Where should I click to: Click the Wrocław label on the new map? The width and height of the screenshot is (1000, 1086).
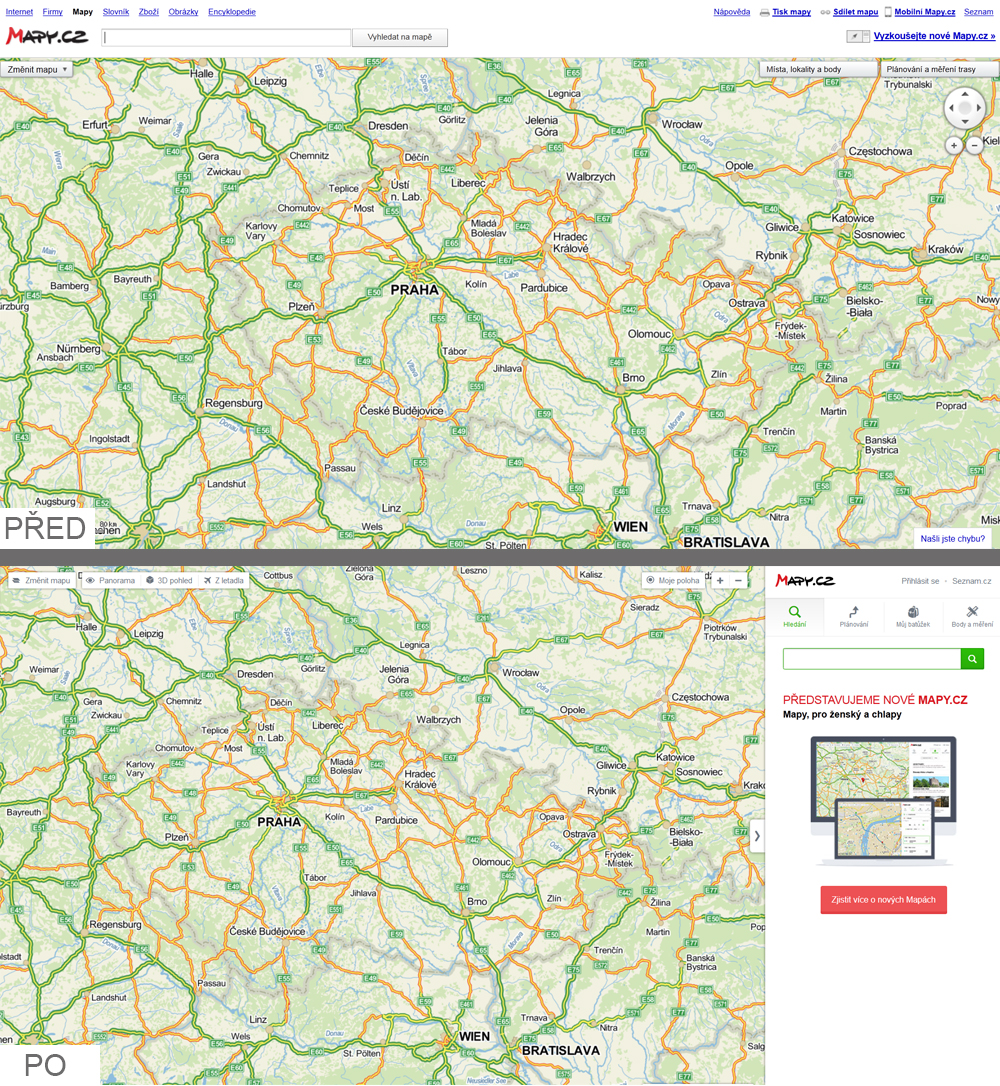point(520,673)
